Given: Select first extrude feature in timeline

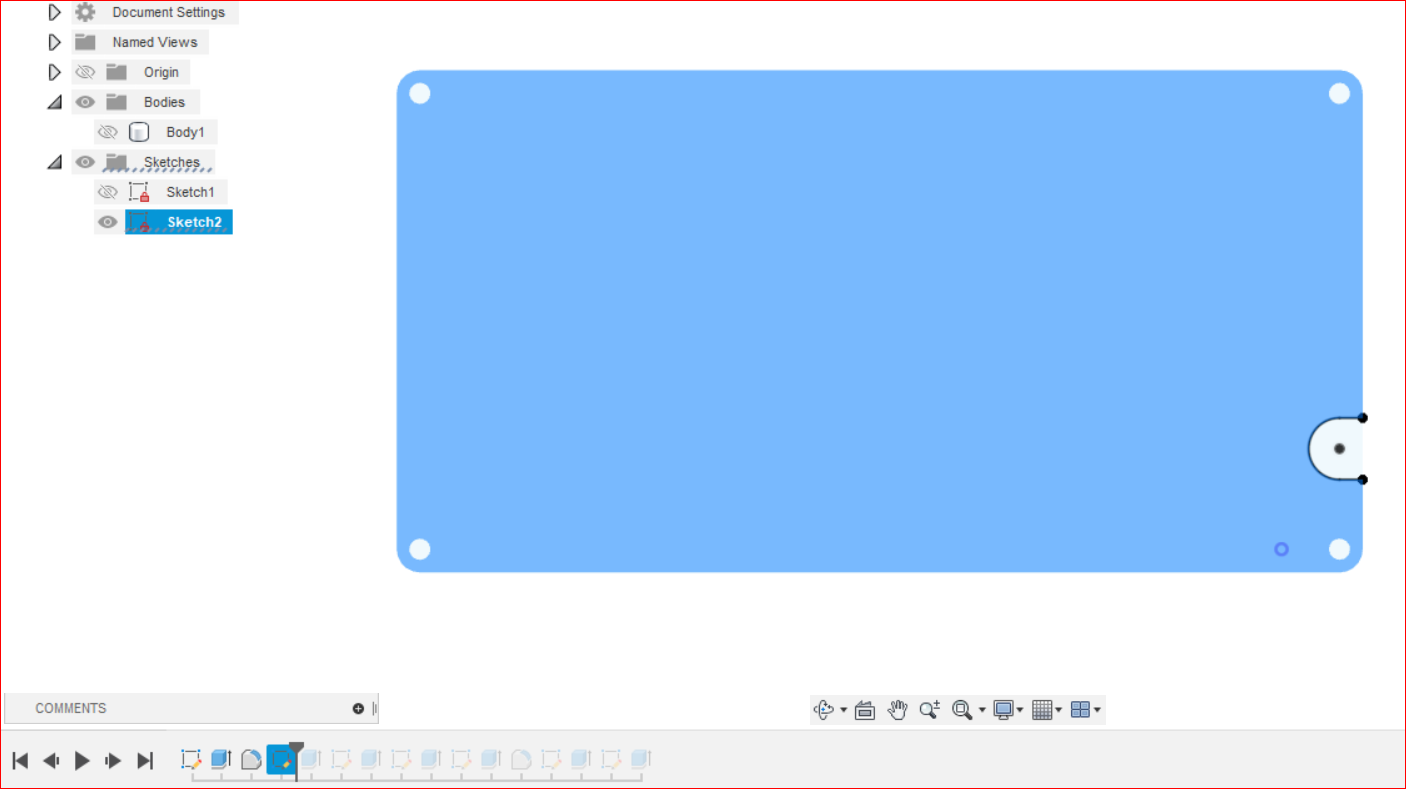Looking at the screenshot, I should pyautogui.click(x=221, y=759).
